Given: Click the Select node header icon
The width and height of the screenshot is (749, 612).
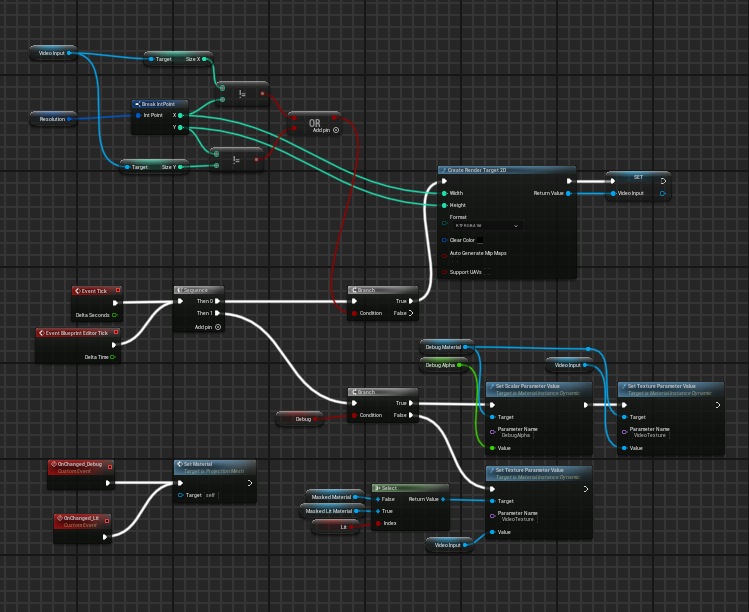Looking at the screenshot, I should [376, 488].
